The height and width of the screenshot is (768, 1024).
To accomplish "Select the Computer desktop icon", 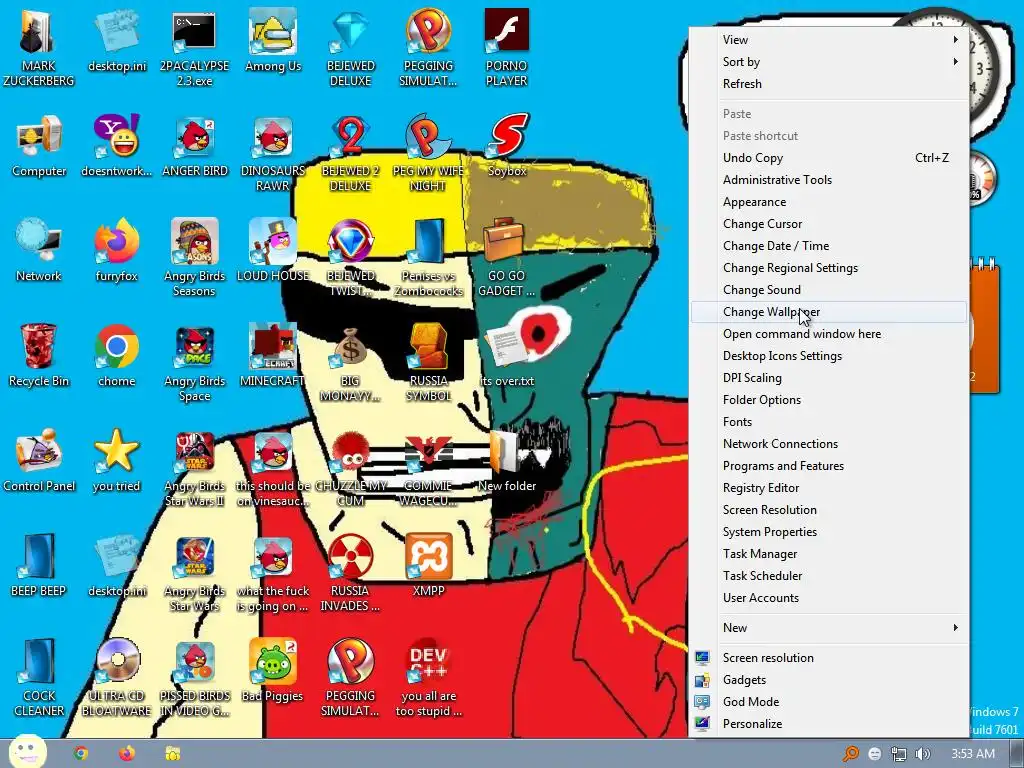I will pyautogui.click(x=39, y=145).
